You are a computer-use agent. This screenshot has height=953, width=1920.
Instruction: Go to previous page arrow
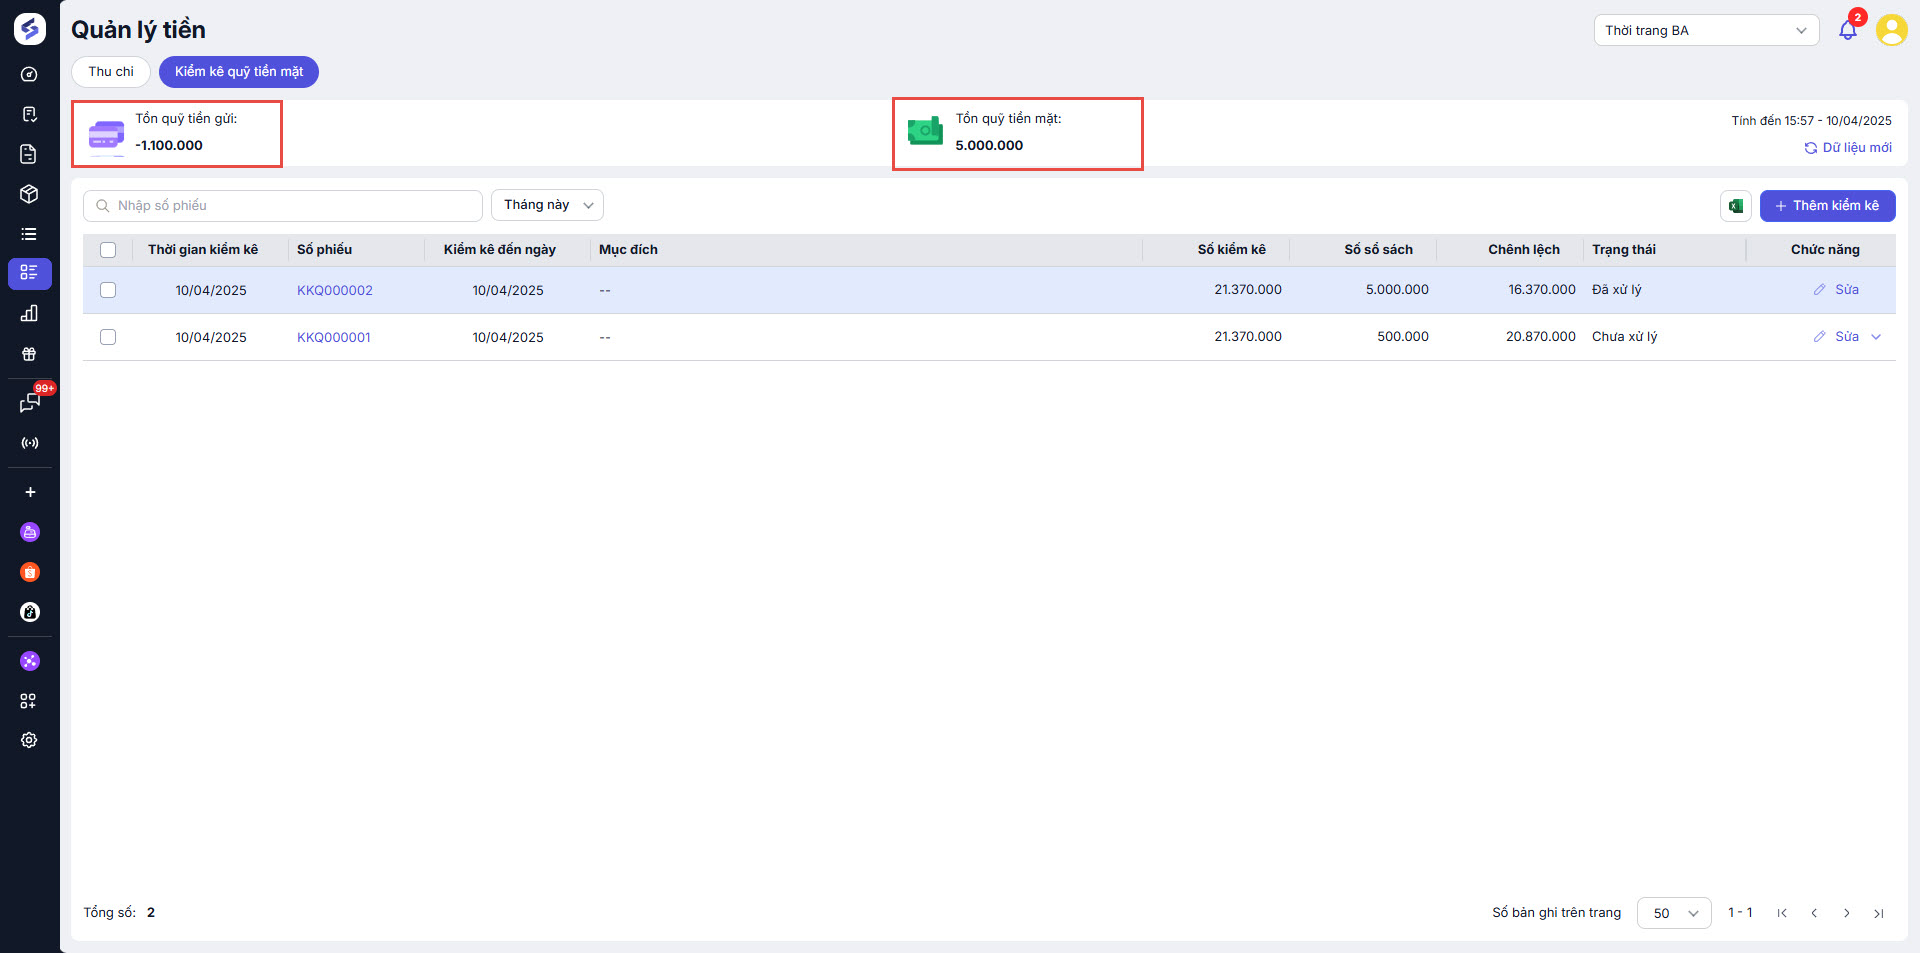[1814, 913]
